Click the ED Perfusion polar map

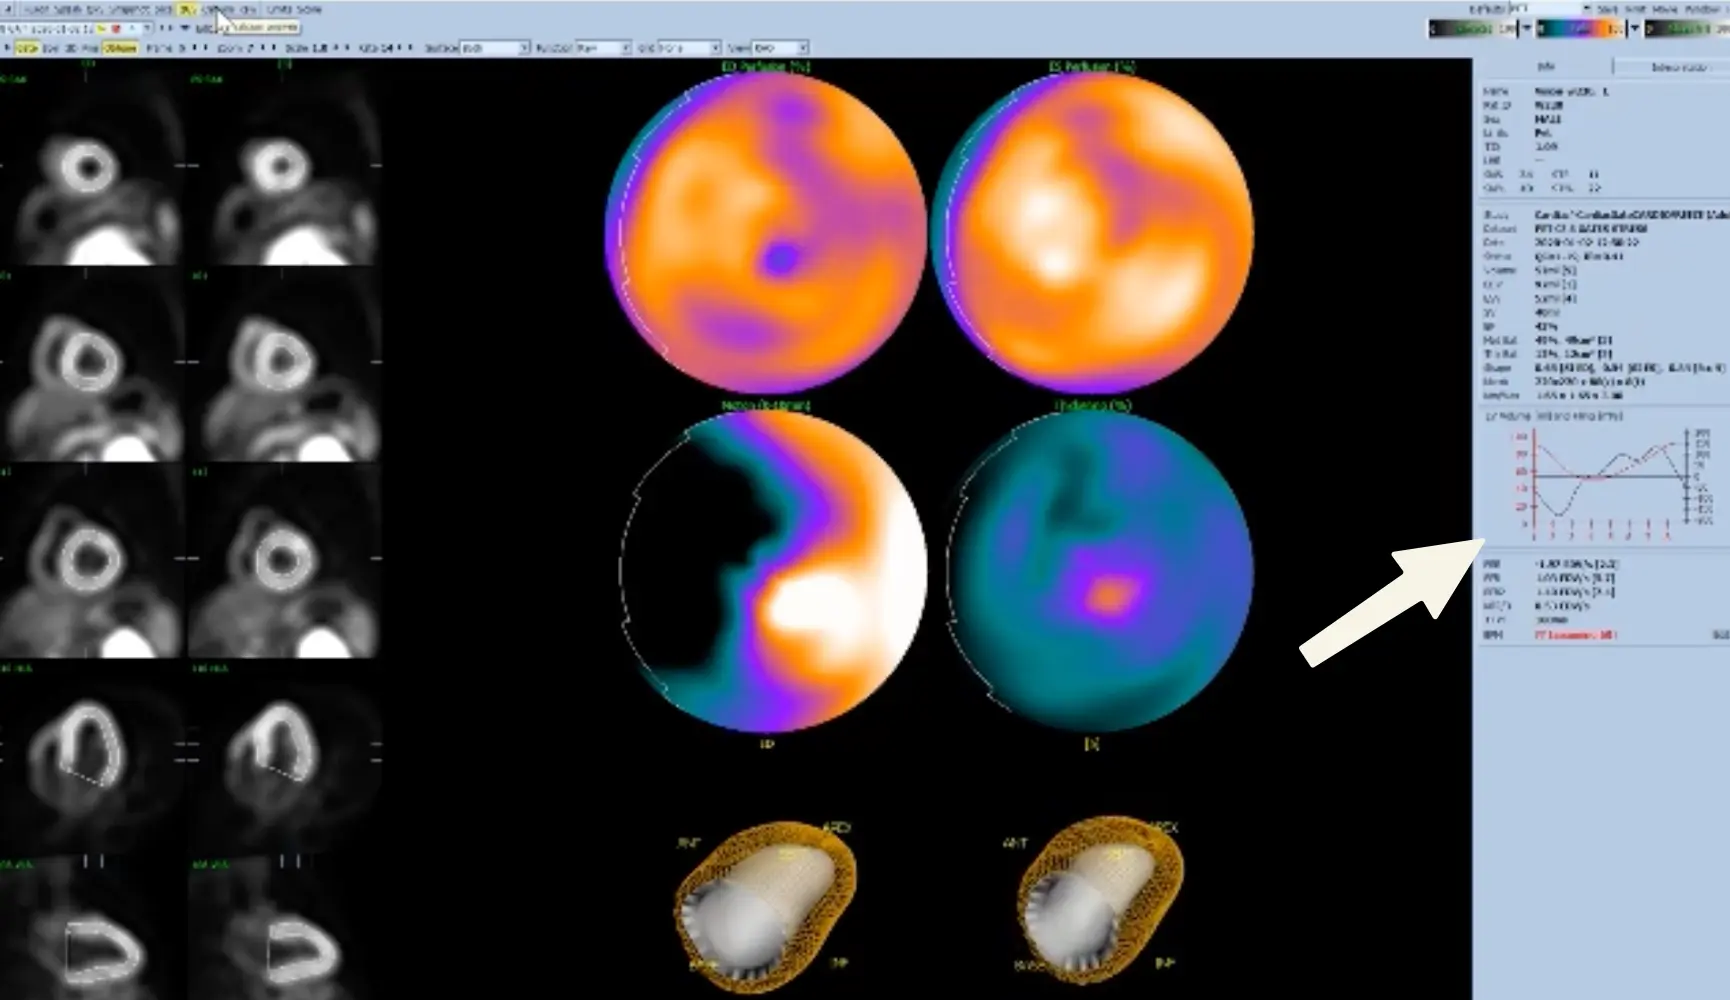point(765,232)
